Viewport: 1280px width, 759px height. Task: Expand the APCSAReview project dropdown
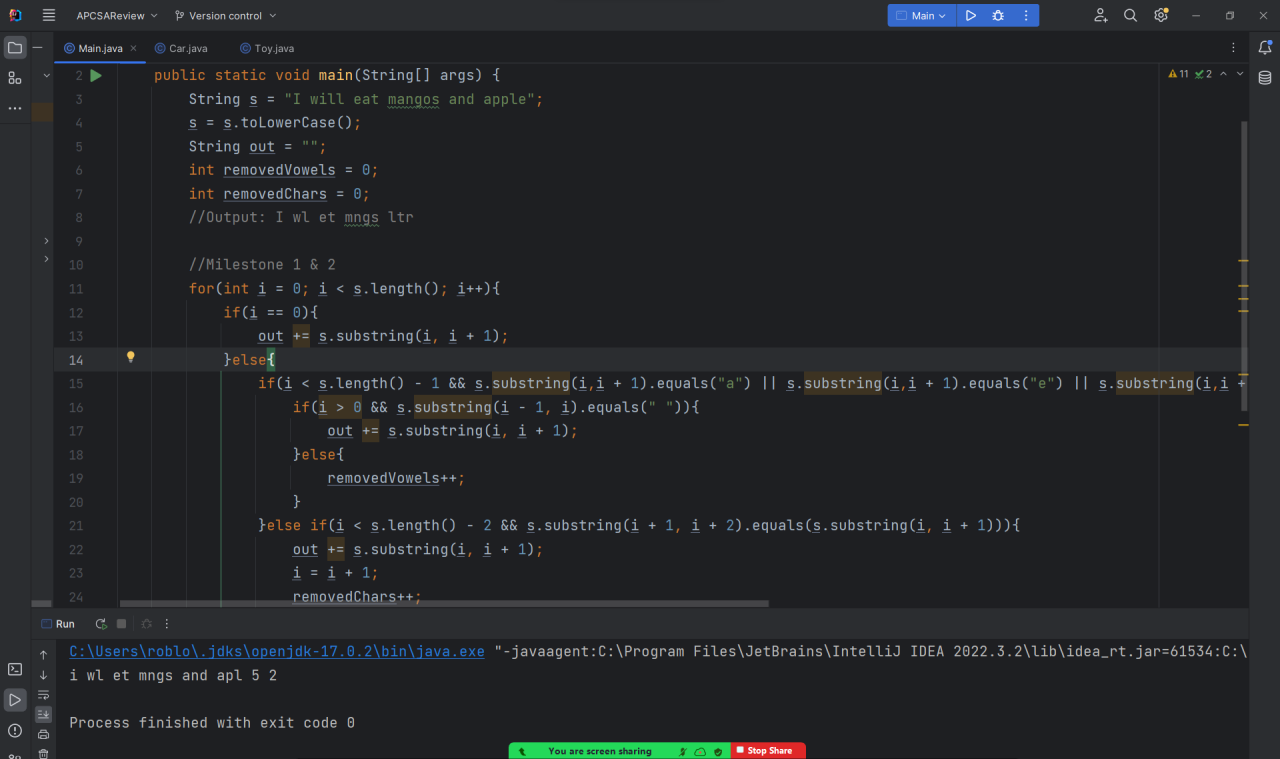tap(117, 16)
